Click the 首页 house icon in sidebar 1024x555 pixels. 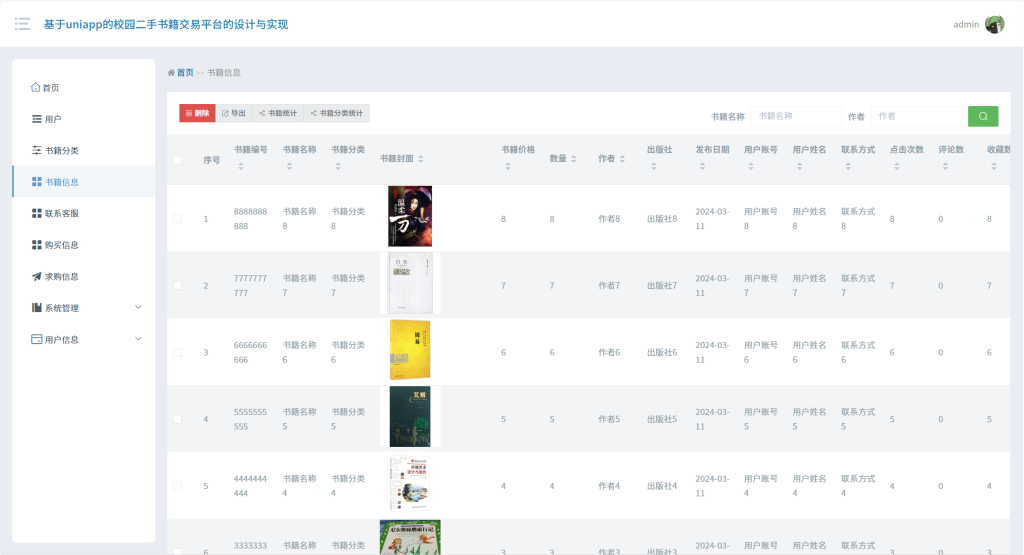(x=35, y=87)
